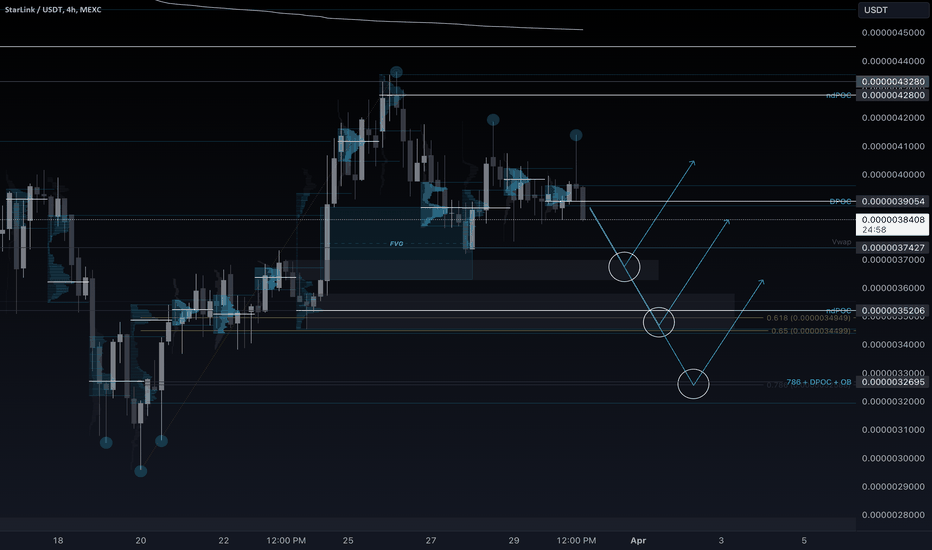Screen dimensions: 932x550
Task: Select the ndPOC label beside 0.0000035206
Action: pyautogui.click(x=839, y=310)
